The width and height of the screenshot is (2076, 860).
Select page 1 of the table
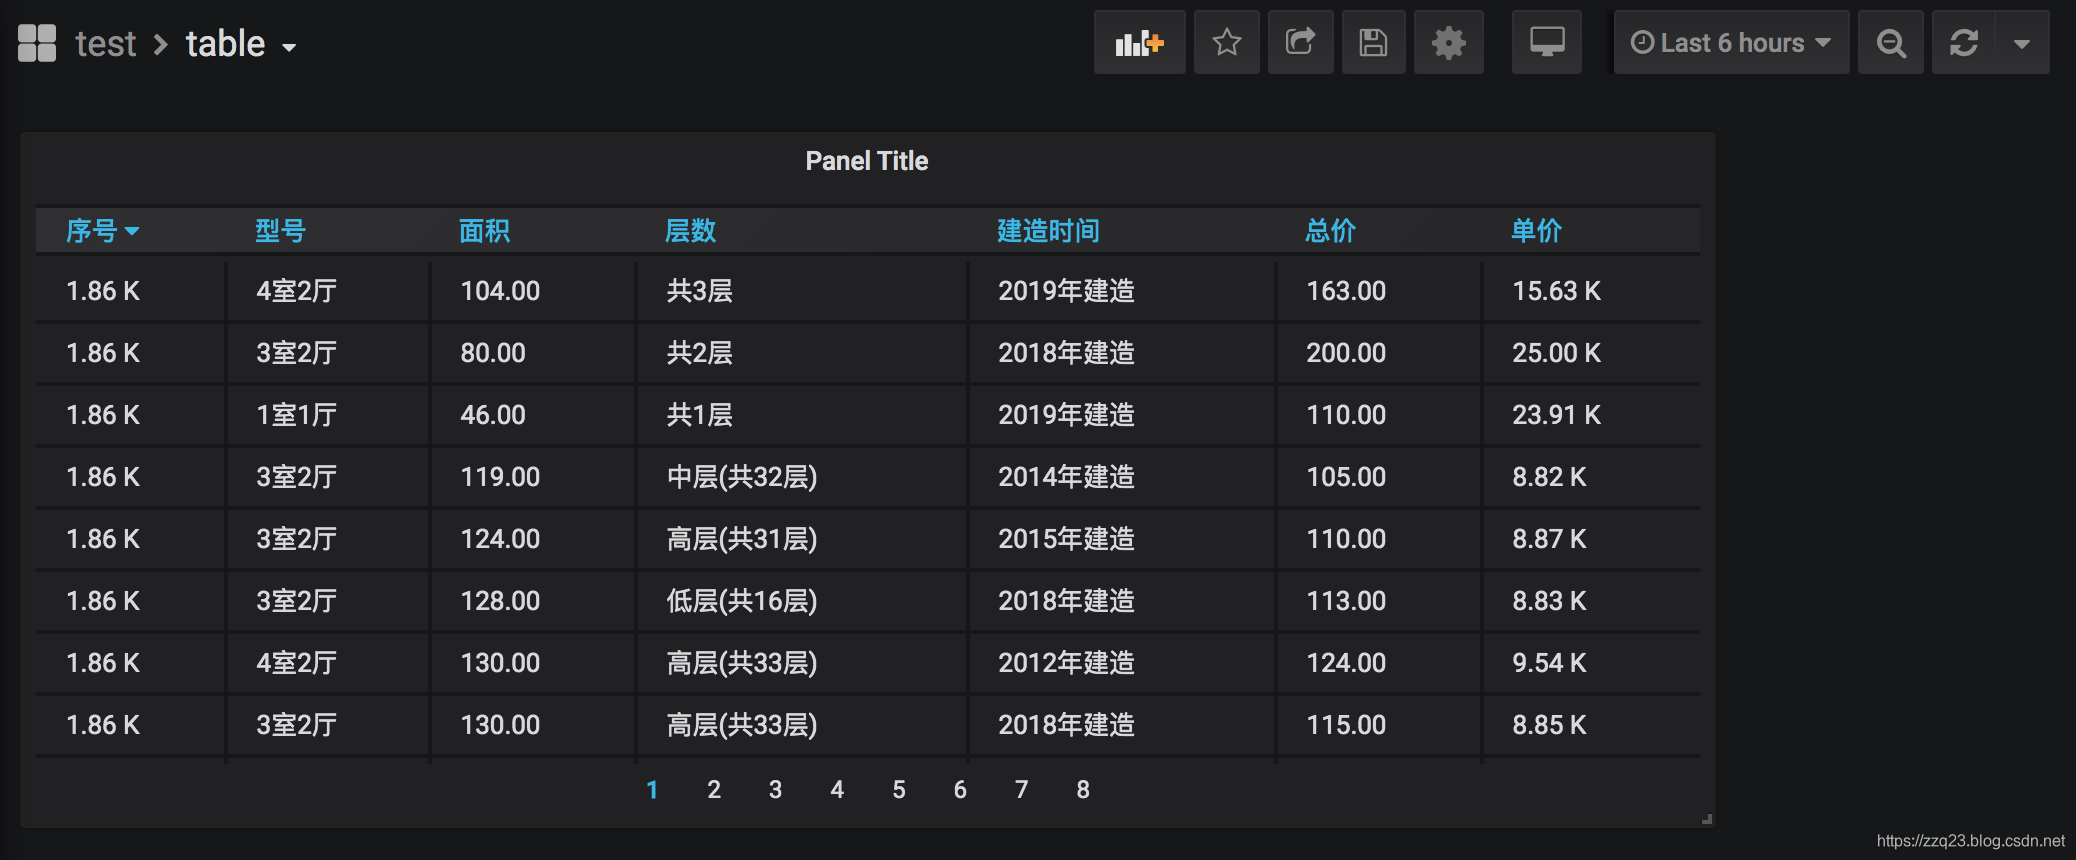(x=652, y=790)
